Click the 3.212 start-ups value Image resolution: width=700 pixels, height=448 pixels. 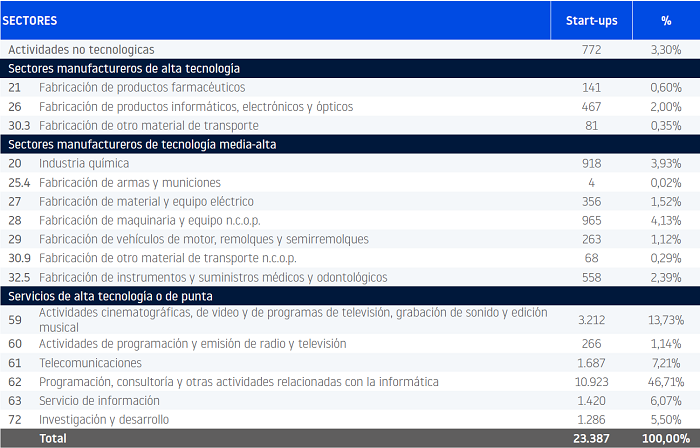[x=591, y=320]
